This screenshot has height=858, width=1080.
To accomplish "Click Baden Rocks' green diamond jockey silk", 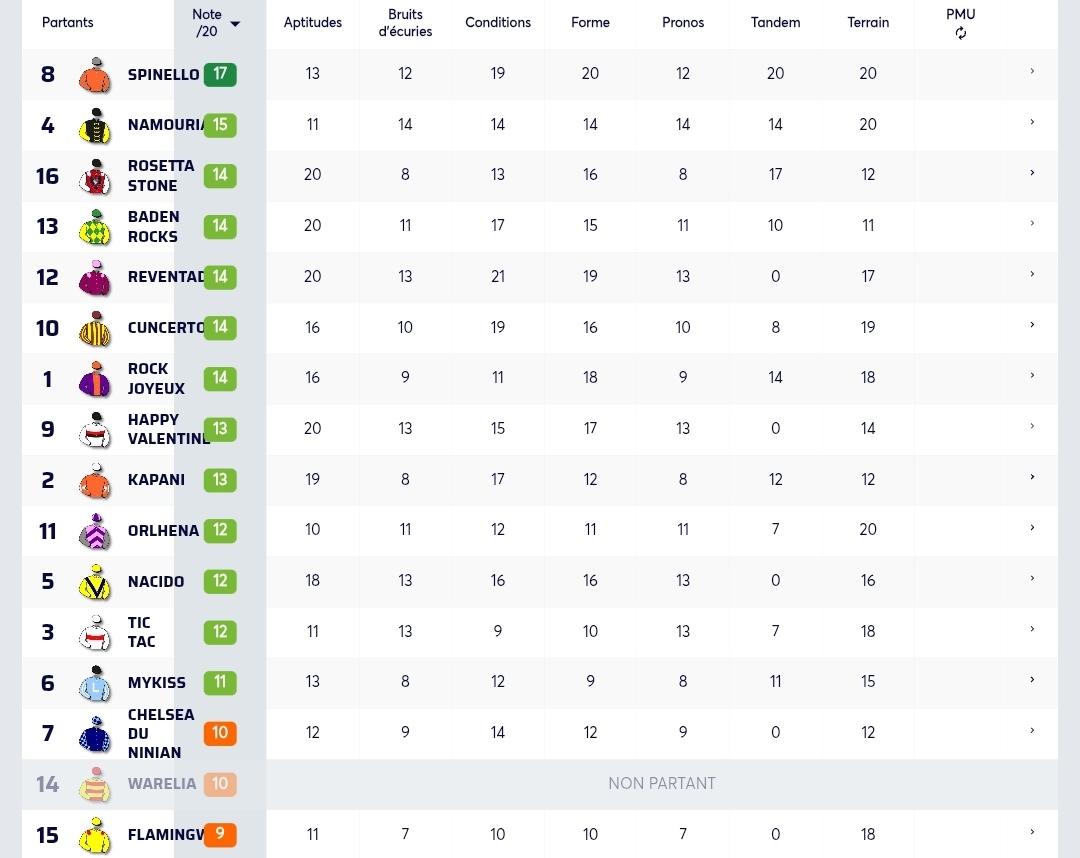I will [95, 227].
